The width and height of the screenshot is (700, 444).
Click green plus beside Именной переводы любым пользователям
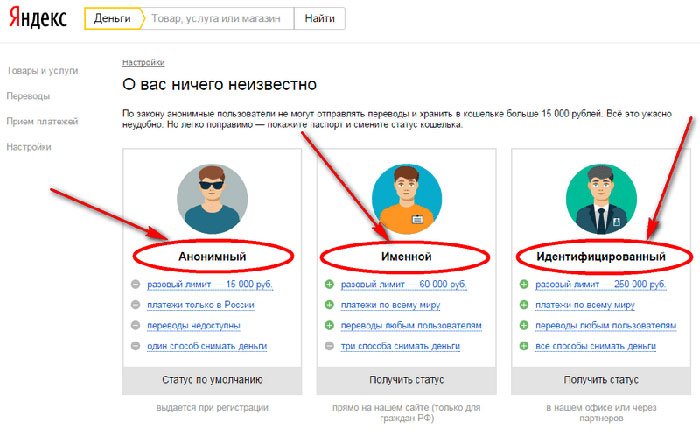329,325
